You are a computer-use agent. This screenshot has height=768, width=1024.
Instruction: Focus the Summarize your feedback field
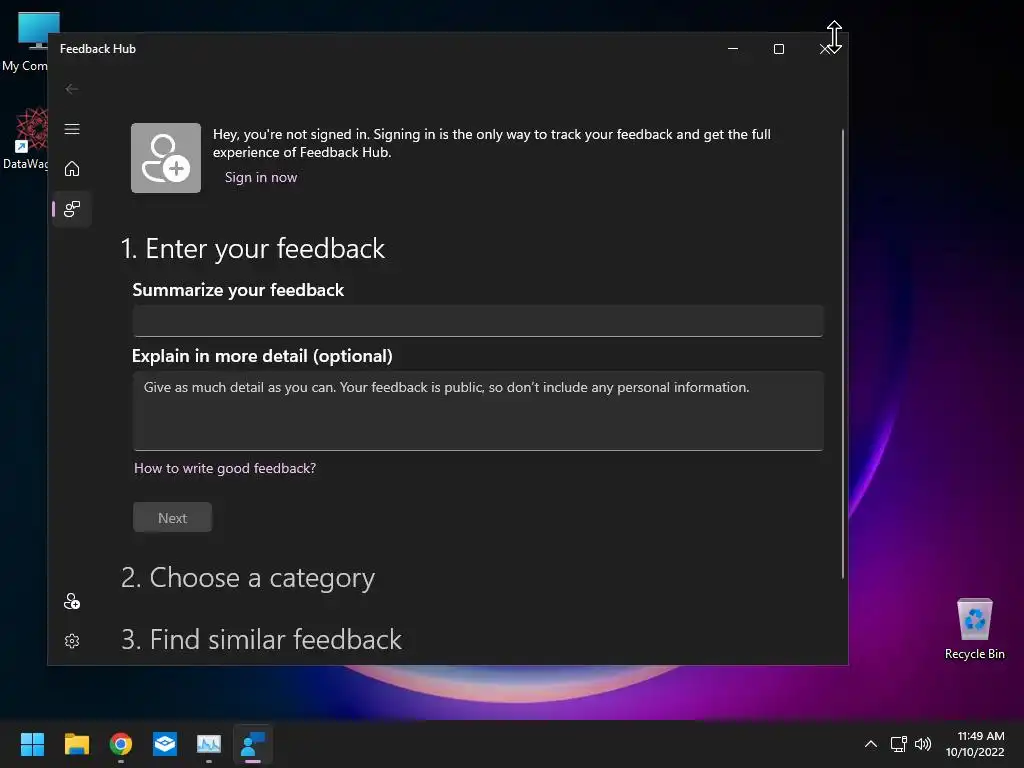click(477, 321)
